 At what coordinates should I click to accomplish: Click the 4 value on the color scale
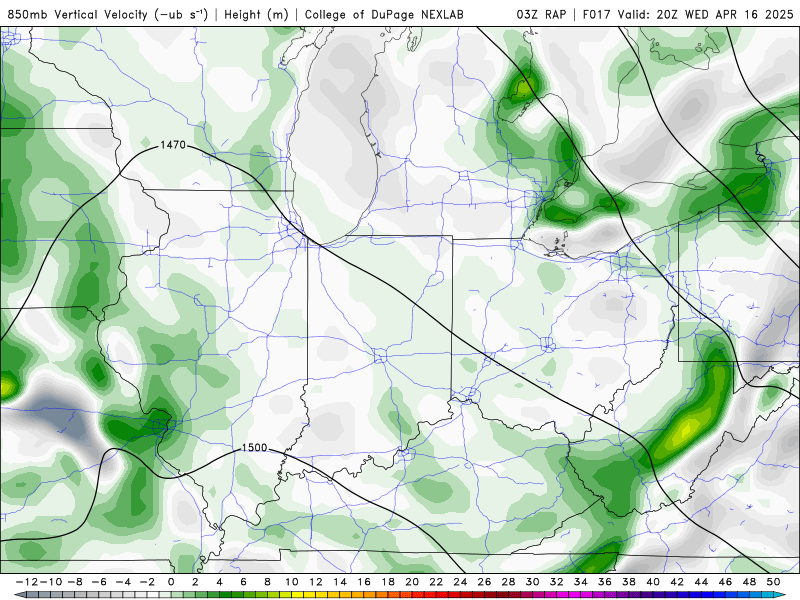click(219, 582)
